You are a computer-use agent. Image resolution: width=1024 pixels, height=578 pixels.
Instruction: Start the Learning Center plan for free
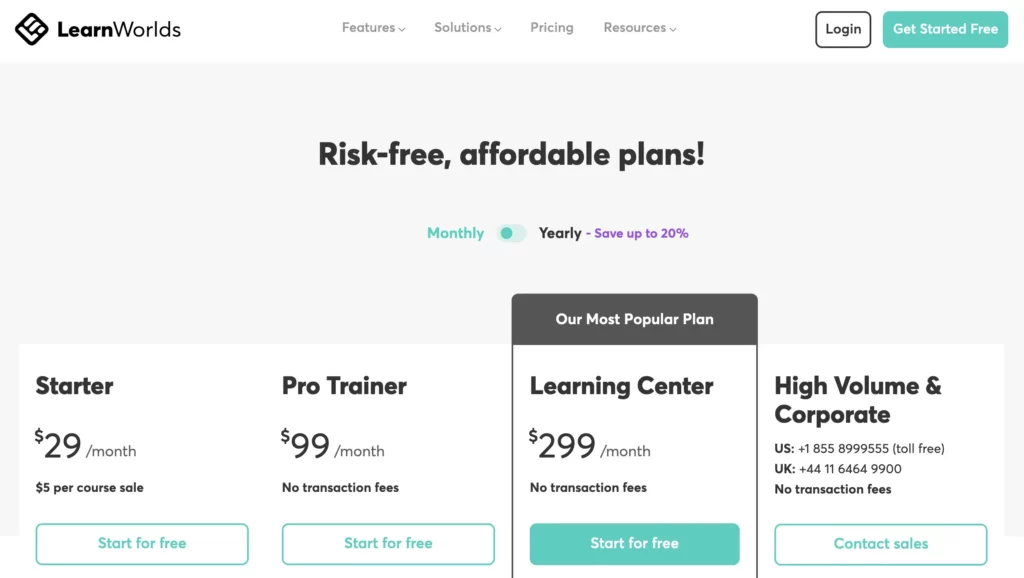634,543
